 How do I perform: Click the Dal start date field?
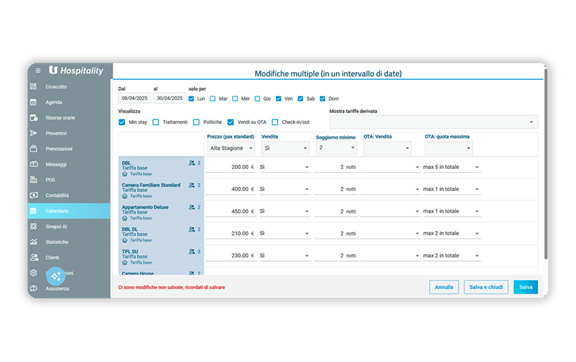[134, 98]
